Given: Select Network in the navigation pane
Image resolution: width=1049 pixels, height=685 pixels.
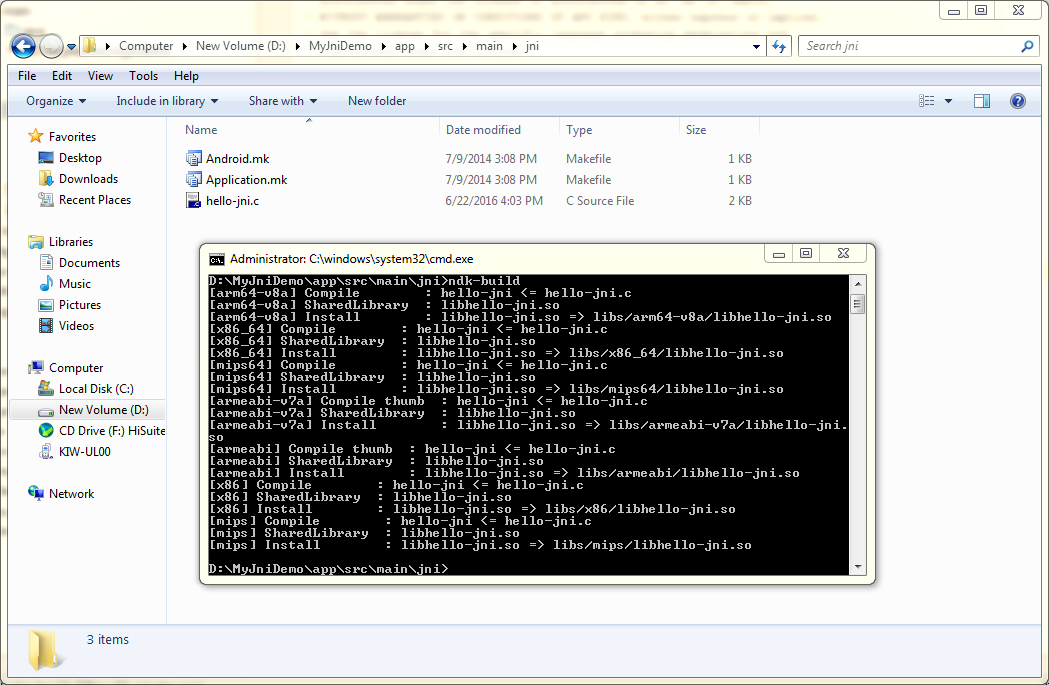Looking at the screenshot, I should (x=71, y=494).
